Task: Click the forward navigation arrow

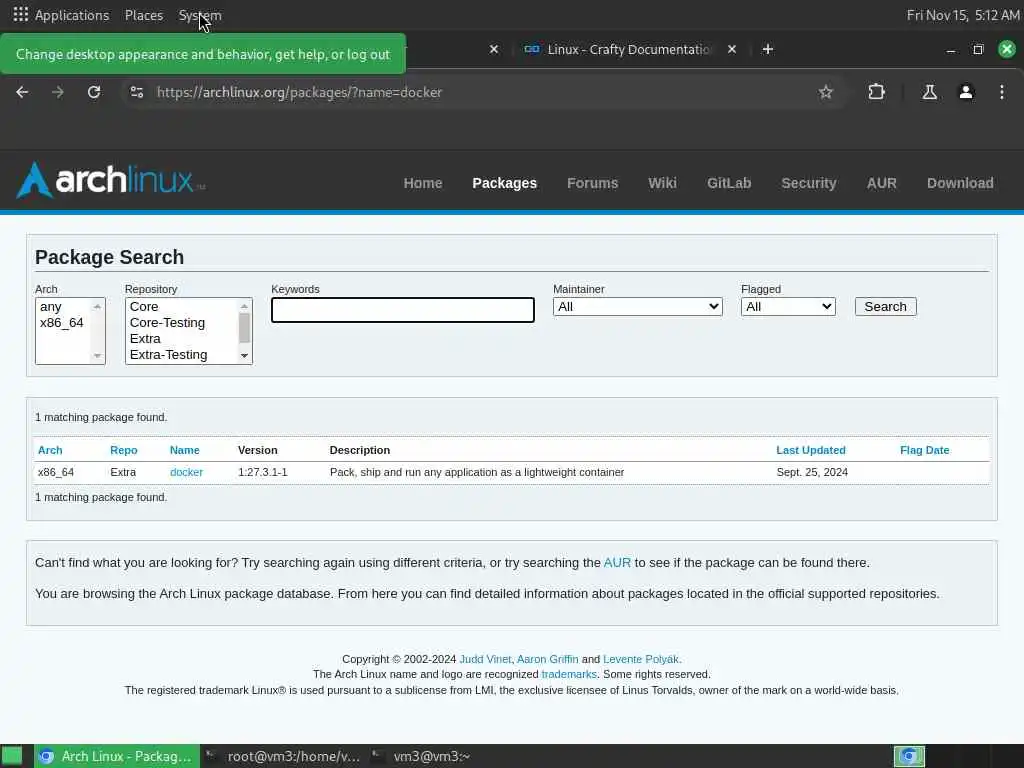Action: point(58,92)
